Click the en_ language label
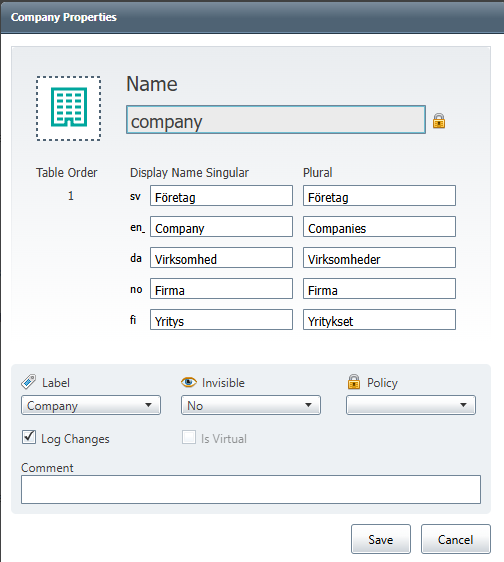Image resolution: width=504 pixels, height=562 pixels. (137, 227)
